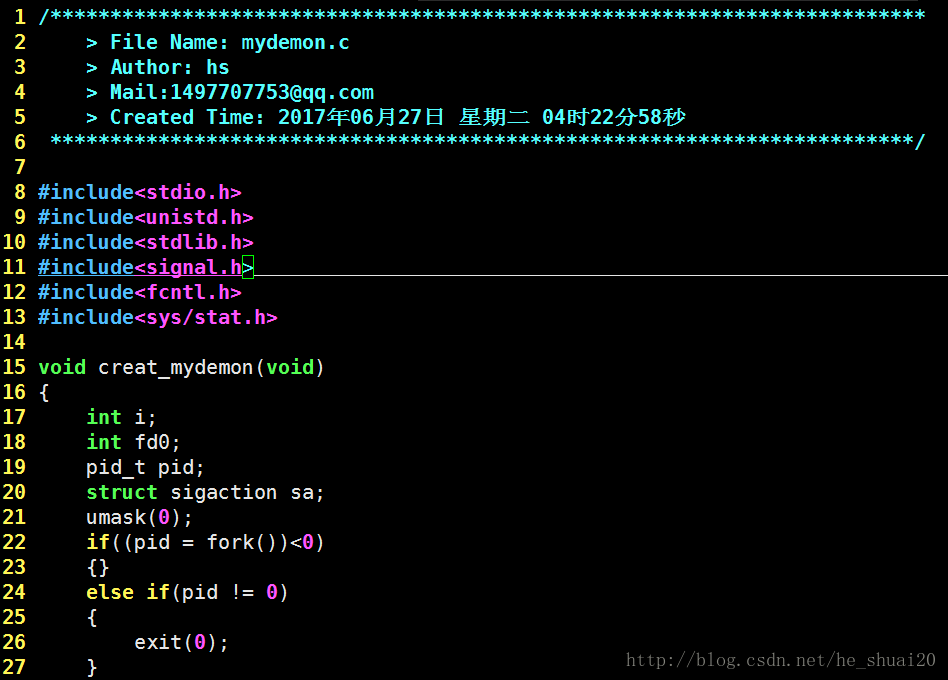
Task: Click the creat_mydemon function name
Action: (176, 367)
